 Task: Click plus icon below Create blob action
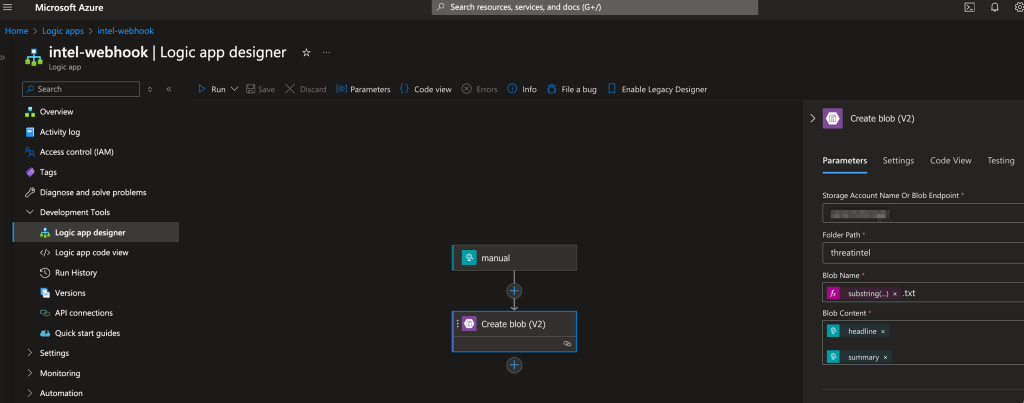point(514,365)
